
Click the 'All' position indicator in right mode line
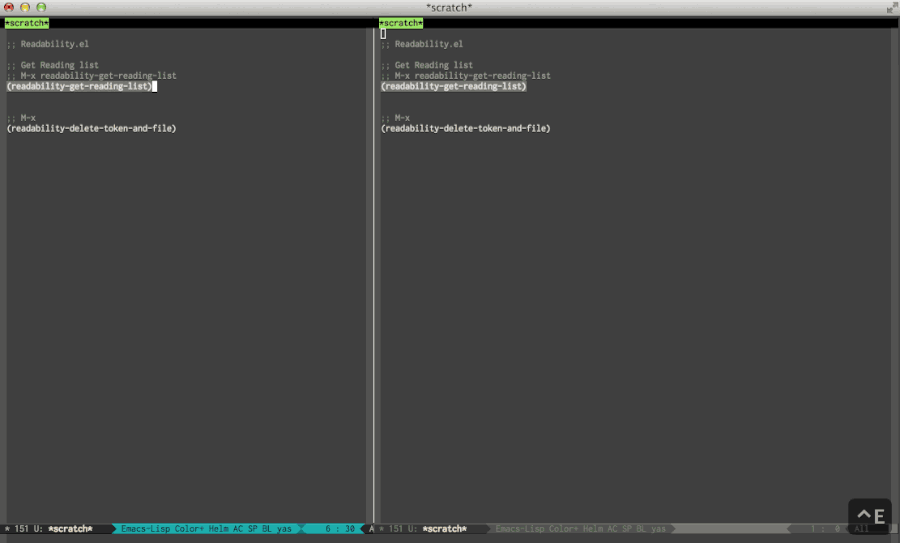[862, 529]
